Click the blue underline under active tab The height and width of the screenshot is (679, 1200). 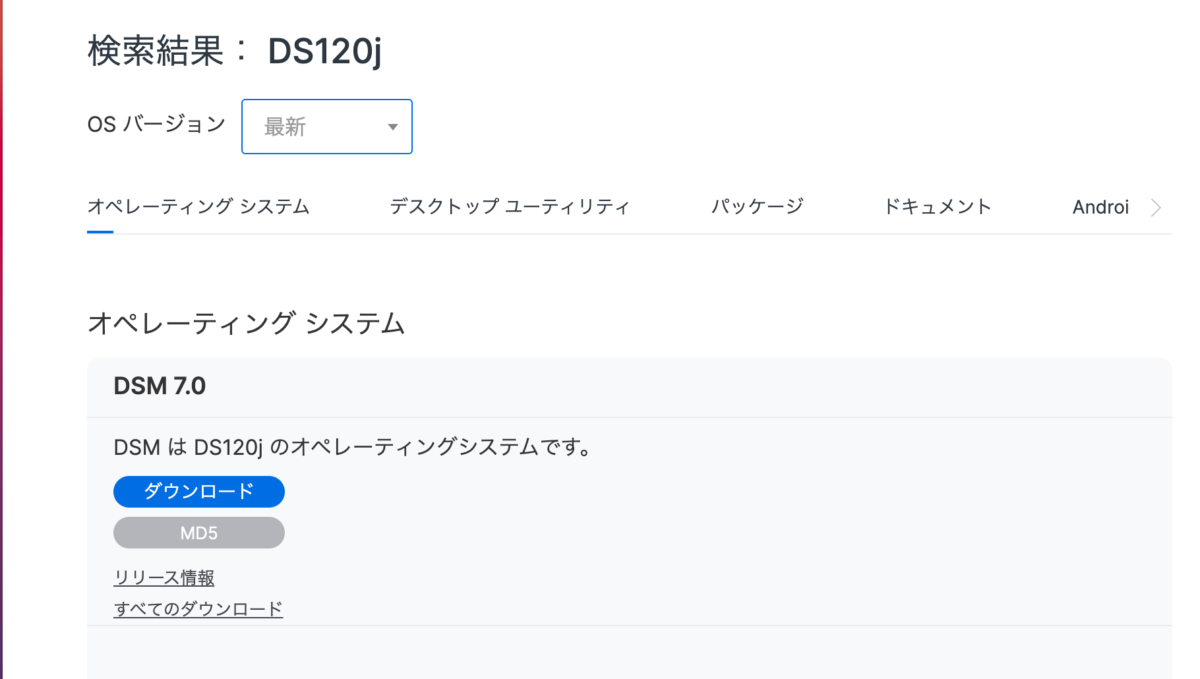[100, 232]
